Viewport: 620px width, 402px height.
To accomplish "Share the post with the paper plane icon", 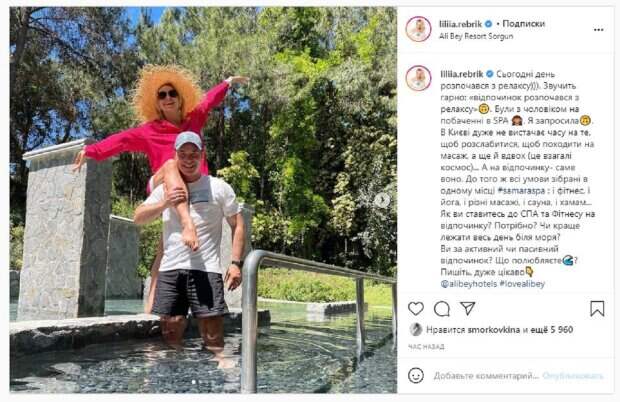I will (467, 308).
